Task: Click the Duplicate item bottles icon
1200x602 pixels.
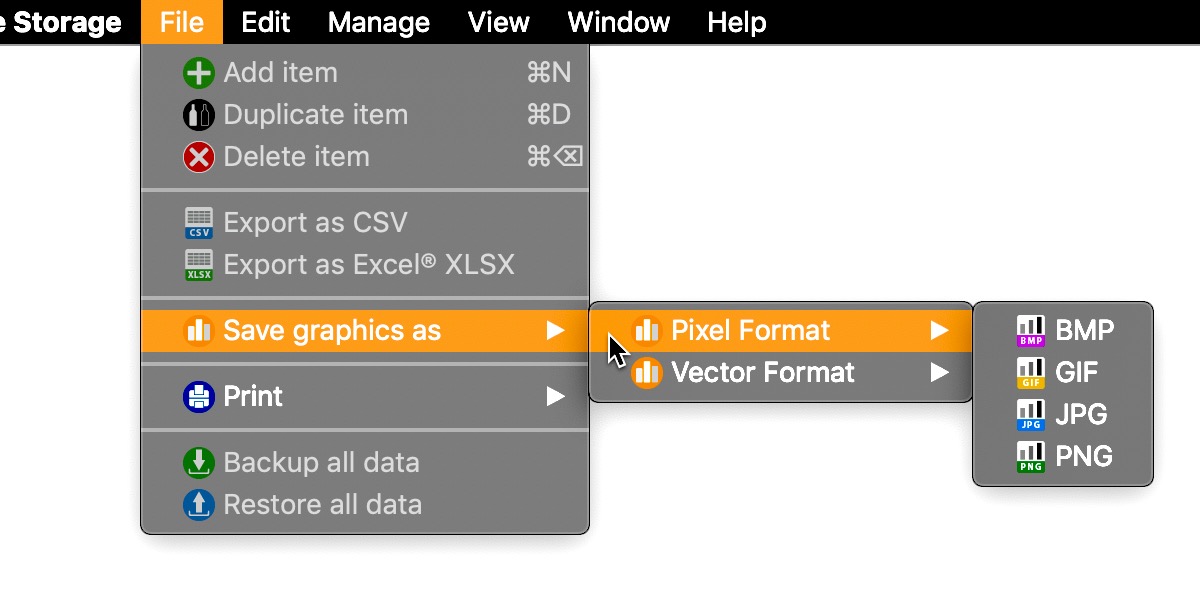Action: pos(199,115)
